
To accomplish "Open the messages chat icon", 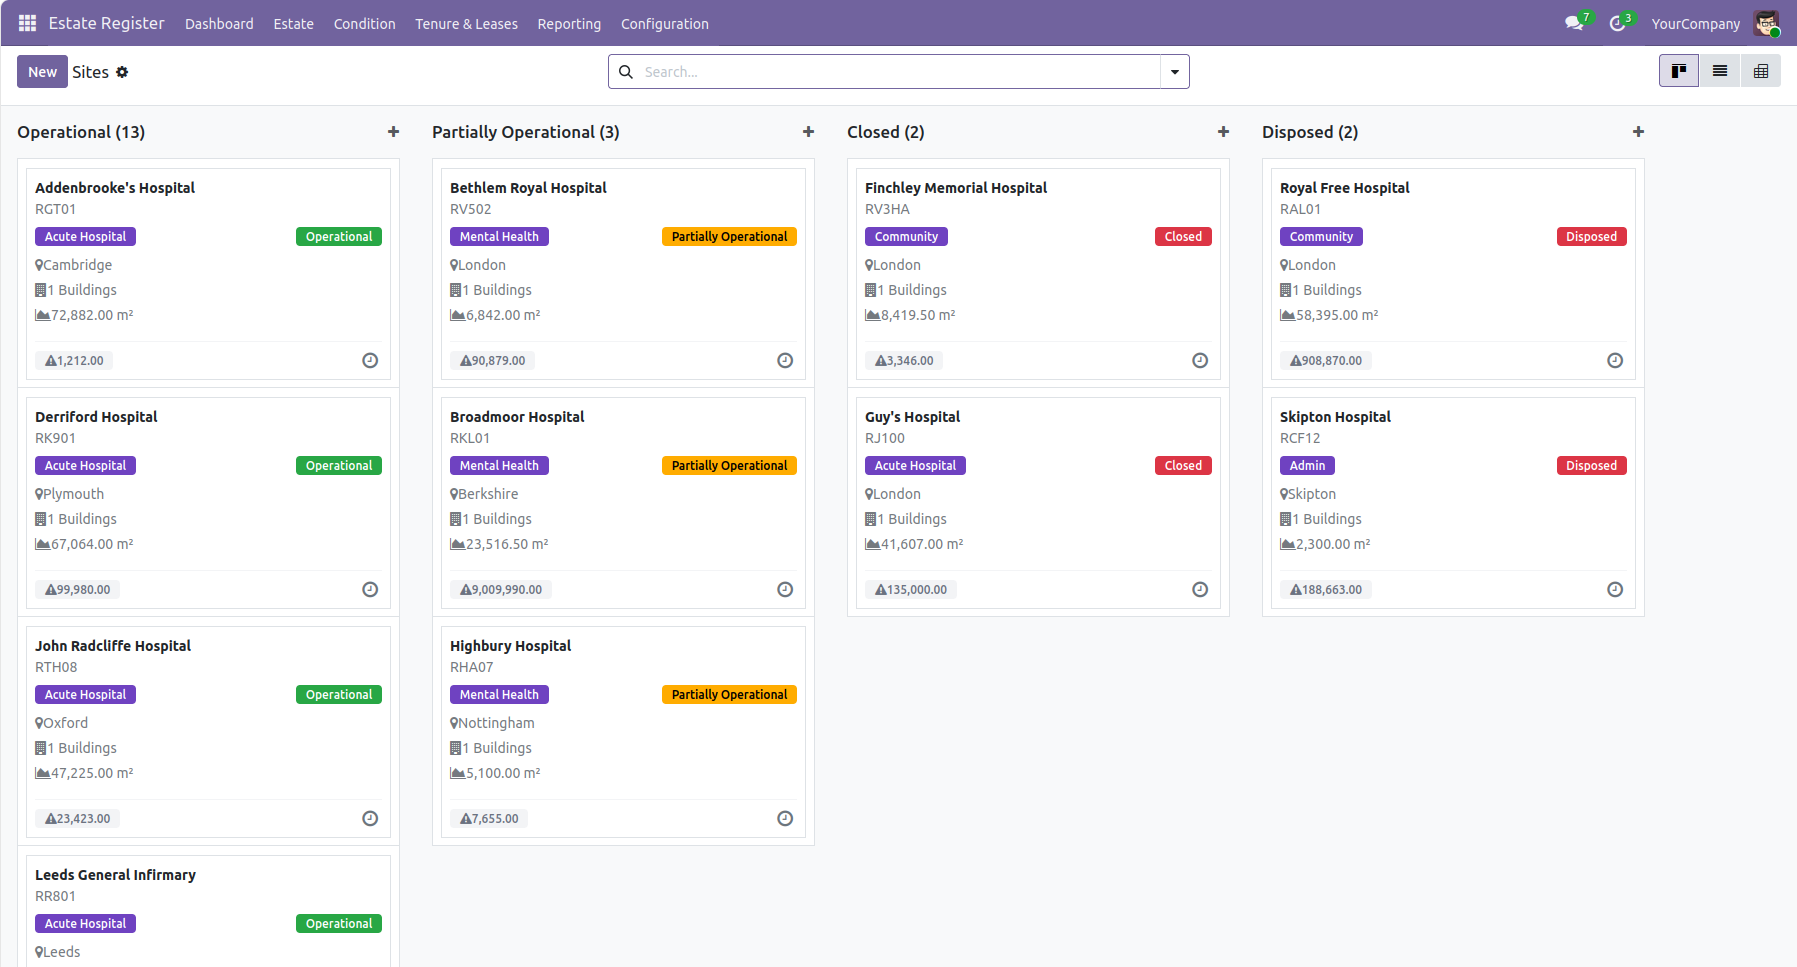I will click(1574, 23).
